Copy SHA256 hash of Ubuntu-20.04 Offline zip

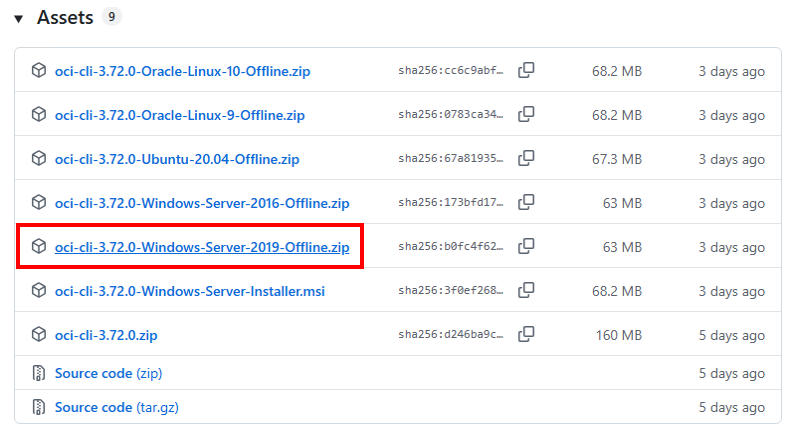[x=526, y=159]
